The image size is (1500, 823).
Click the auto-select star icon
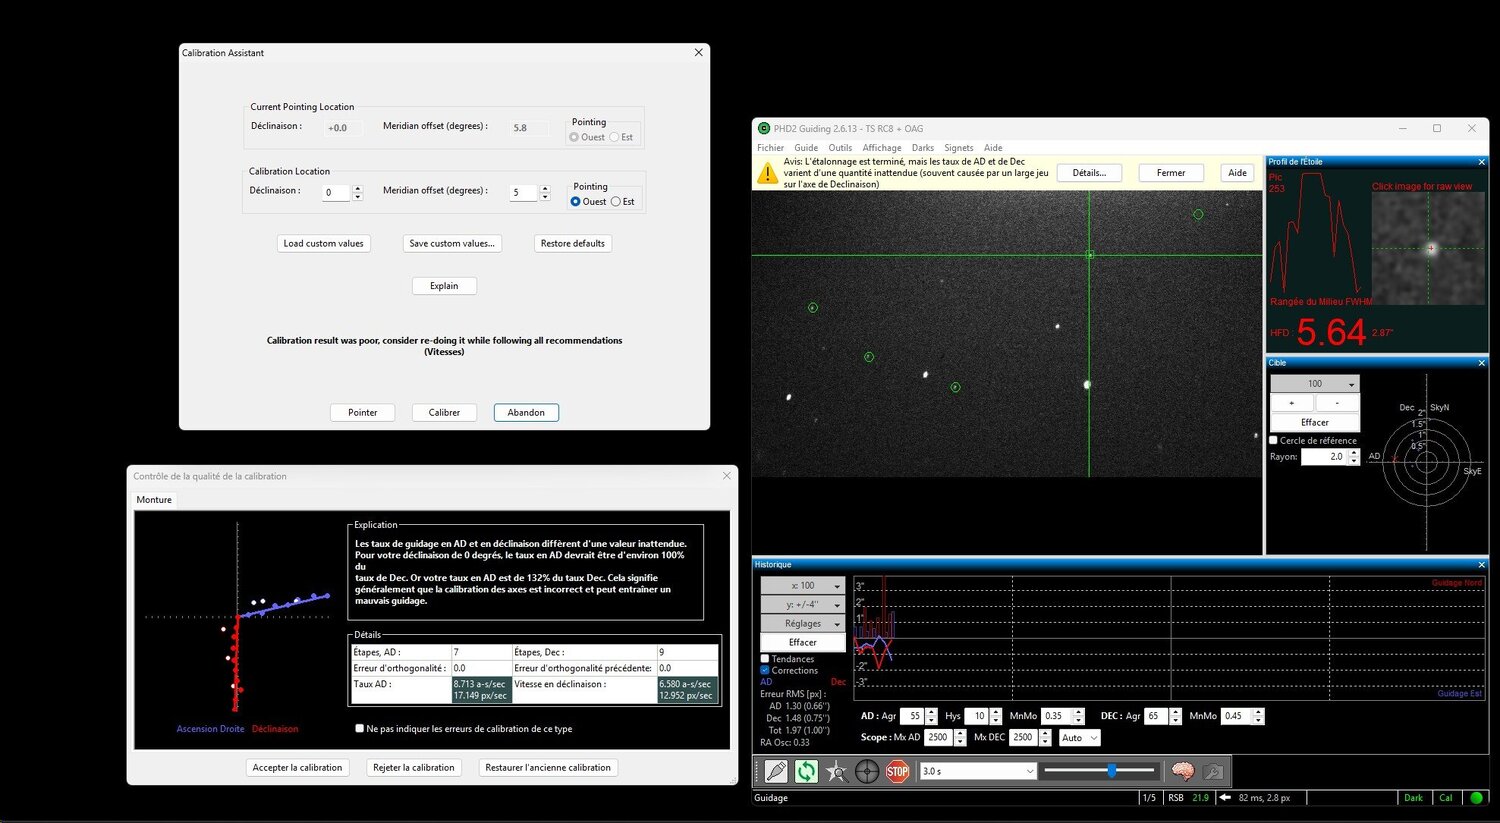point(836,771)
